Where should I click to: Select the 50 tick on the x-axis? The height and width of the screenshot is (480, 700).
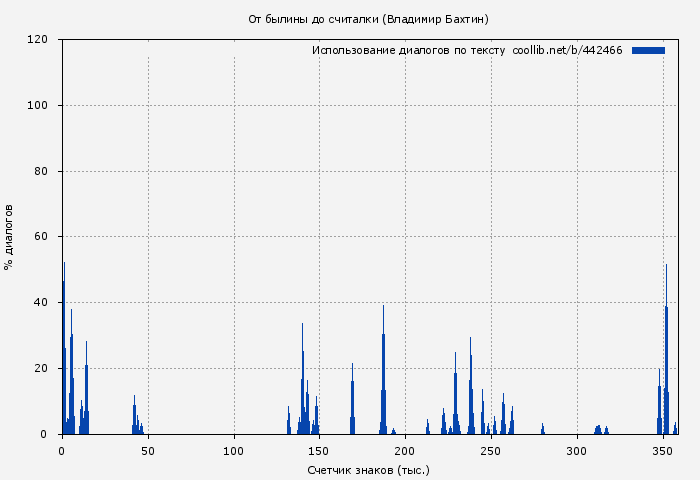[148, 451]
